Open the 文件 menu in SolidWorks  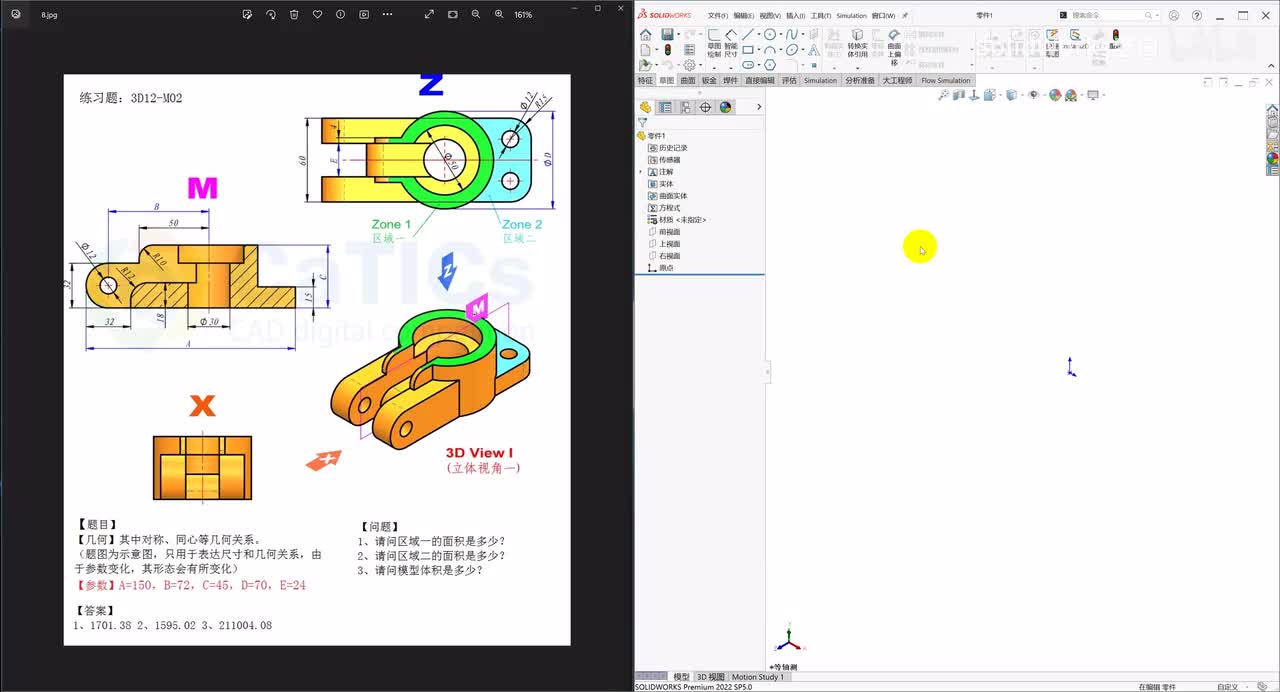point(717,16)
